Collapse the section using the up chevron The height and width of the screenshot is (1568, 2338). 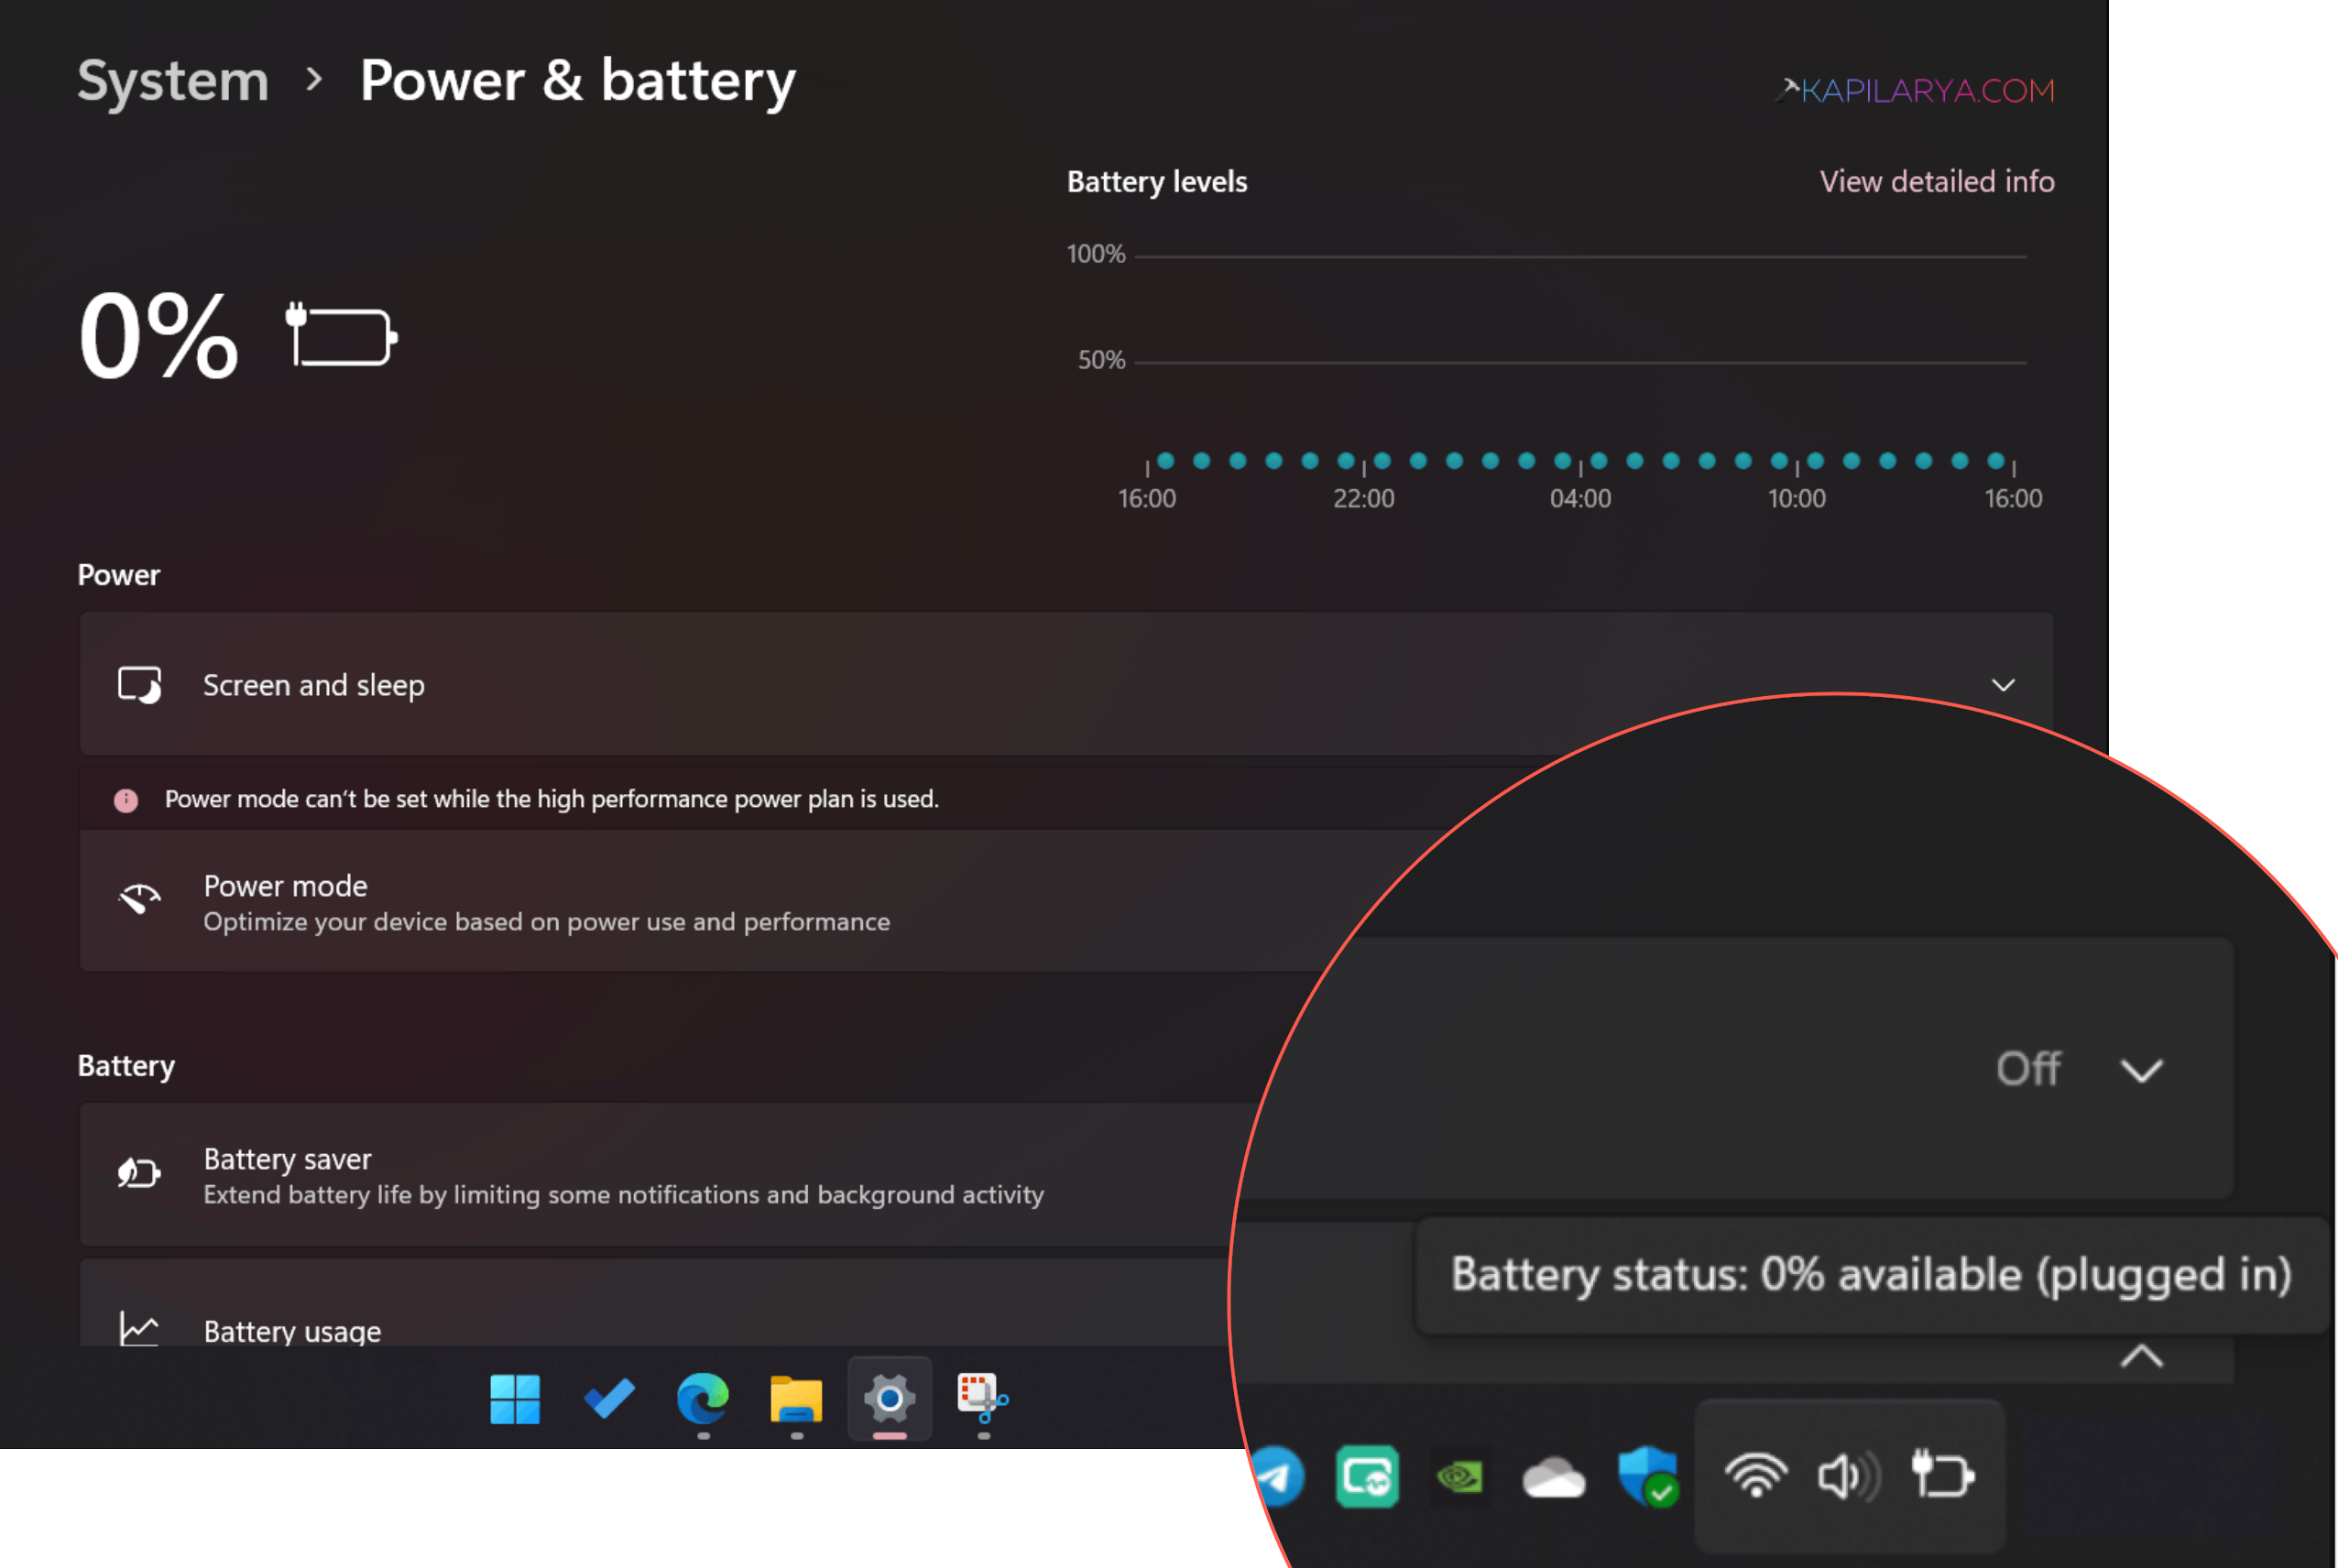click(2142, 1356)
